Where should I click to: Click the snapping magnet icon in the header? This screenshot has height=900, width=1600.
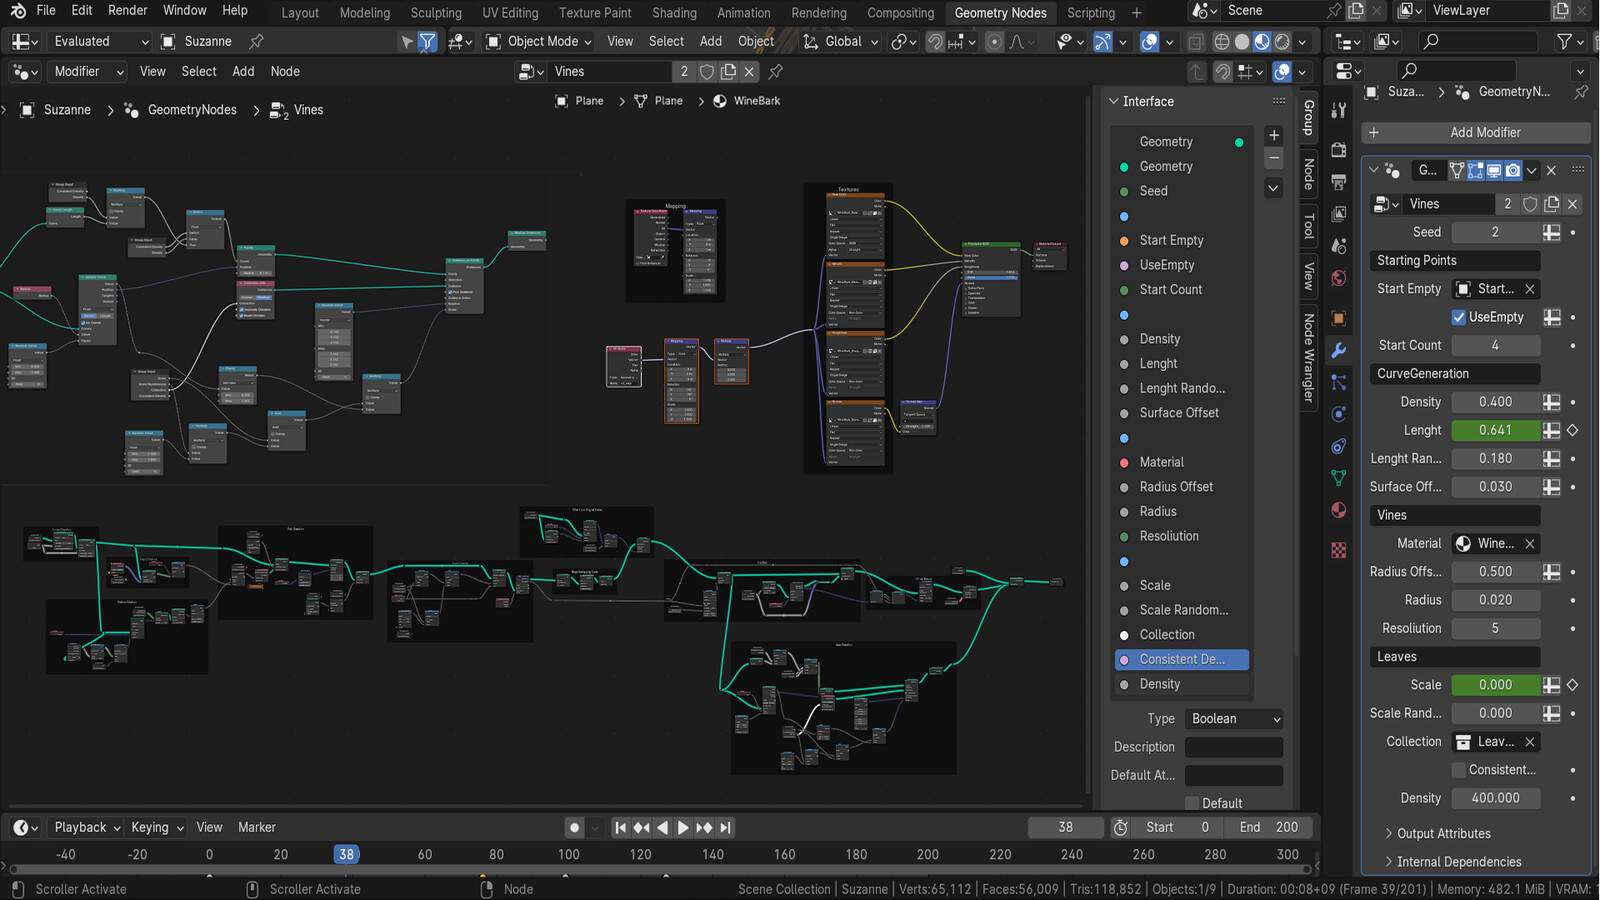pyautogui.click(x=934, y=41)
